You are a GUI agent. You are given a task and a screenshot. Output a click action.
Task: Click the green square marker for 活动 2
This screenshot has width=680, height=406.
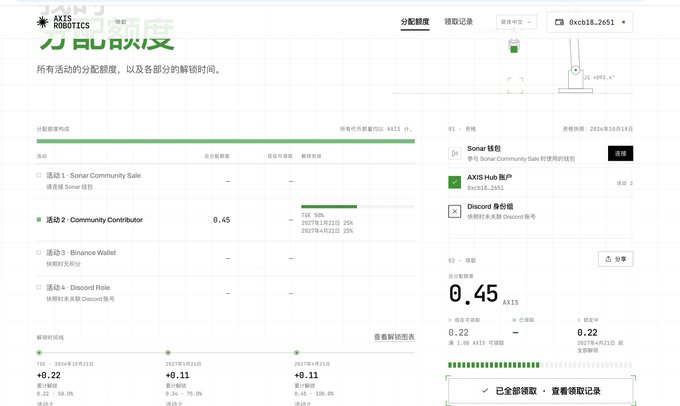[39, 220]
